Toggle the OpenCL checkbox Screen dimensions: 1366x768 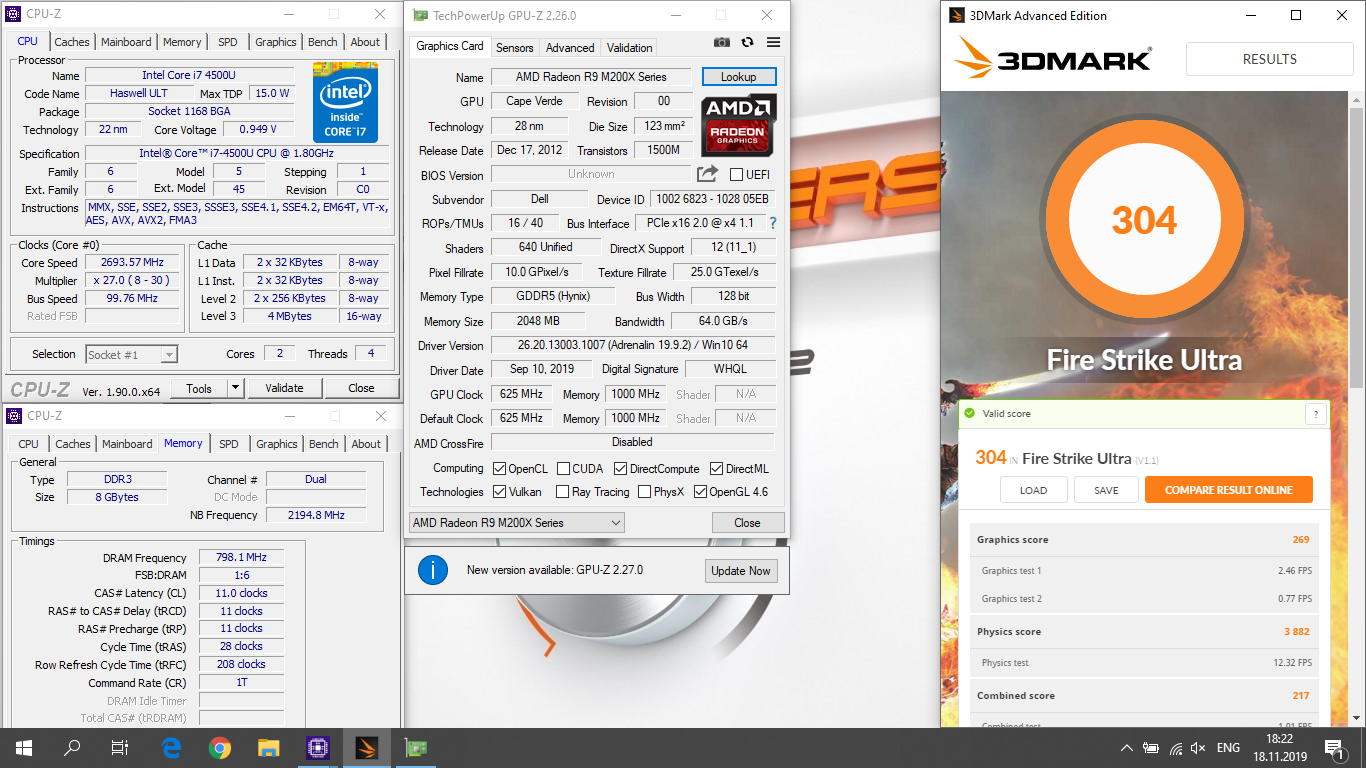[500, 468]
